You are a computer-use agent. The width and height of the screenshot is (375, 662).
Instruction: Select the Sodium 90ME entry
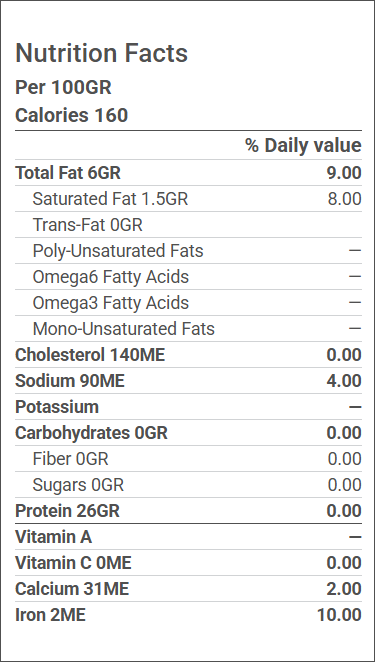point(70,381)
